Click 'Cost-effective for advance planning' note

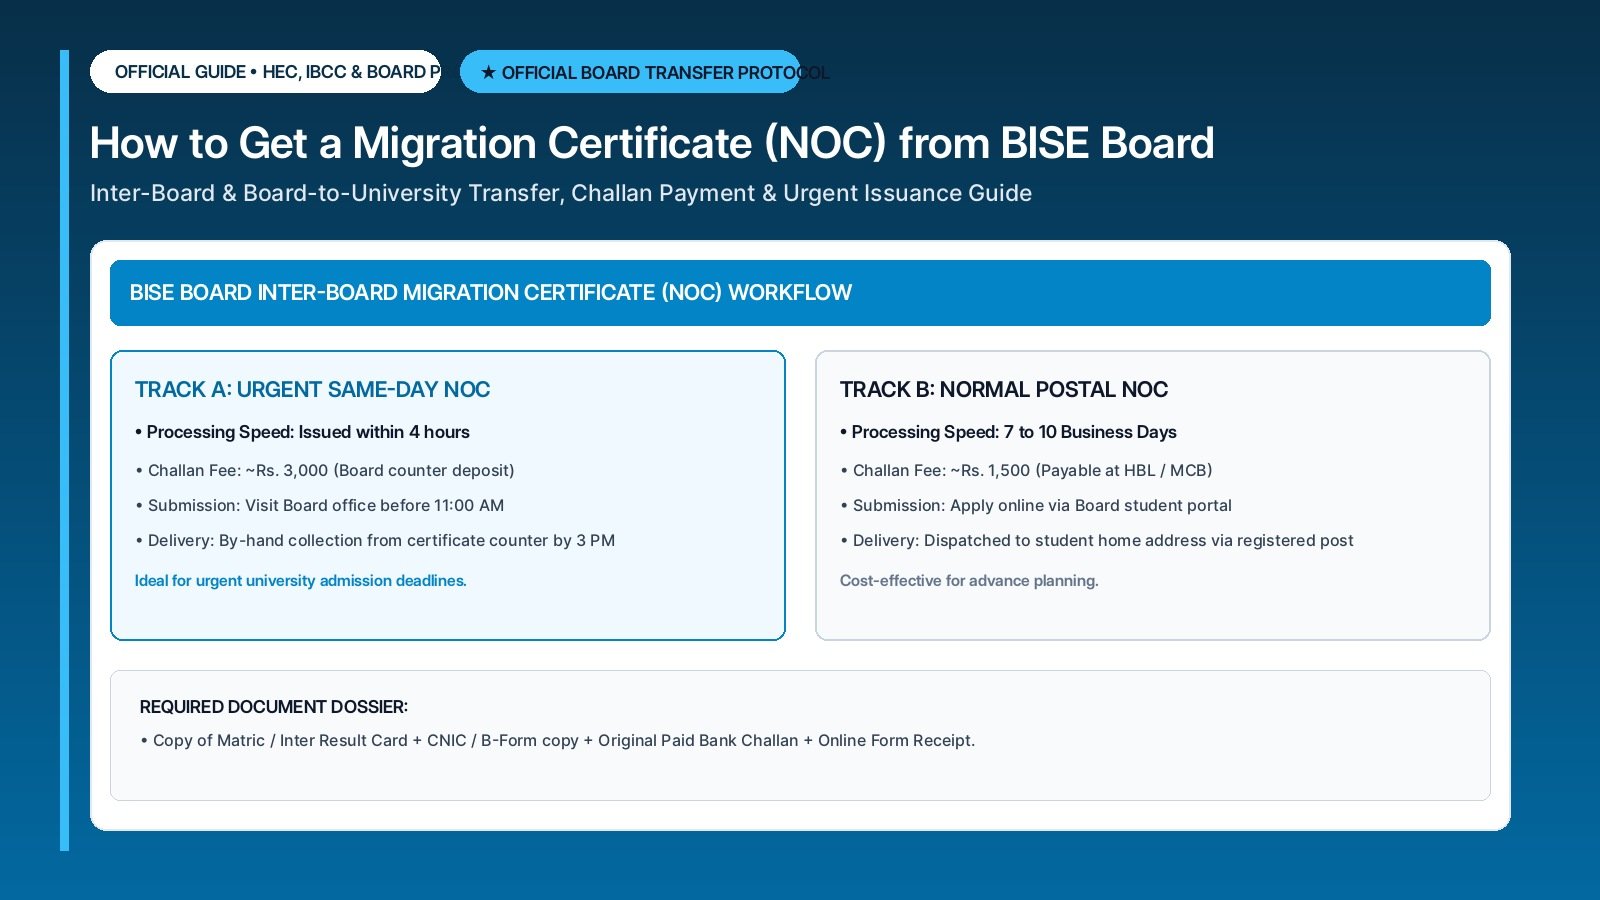pyautogui.click(x=969, y=581)
